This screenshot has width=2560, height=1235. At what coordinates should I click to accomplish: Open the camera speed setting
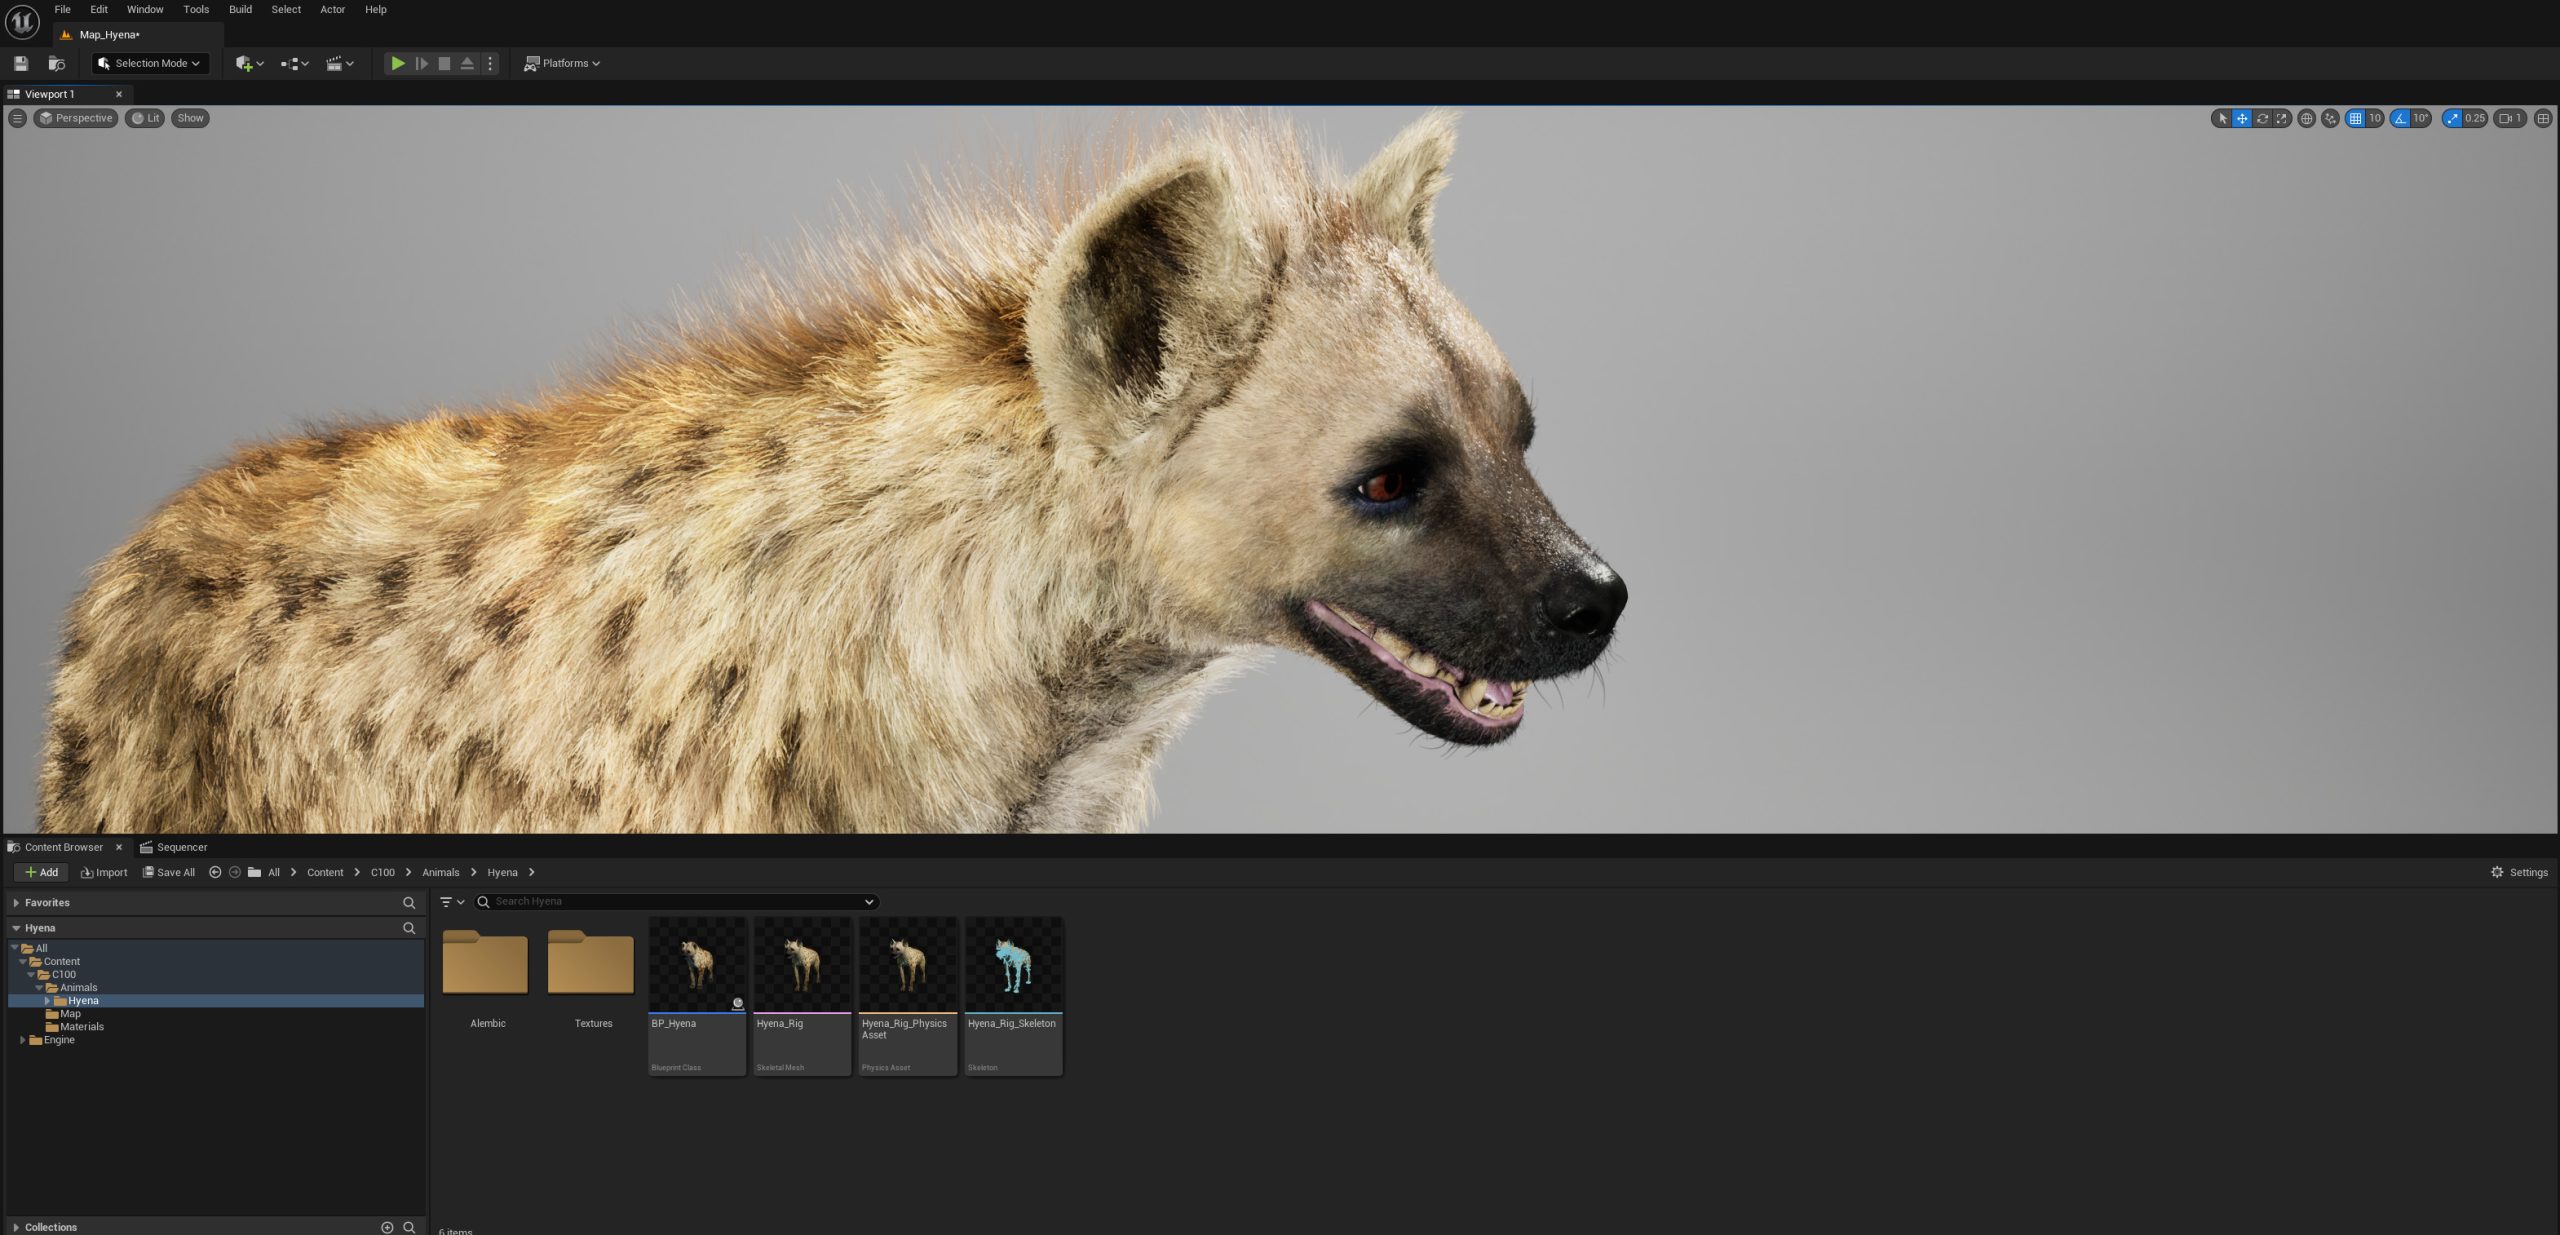[2511, 118]
